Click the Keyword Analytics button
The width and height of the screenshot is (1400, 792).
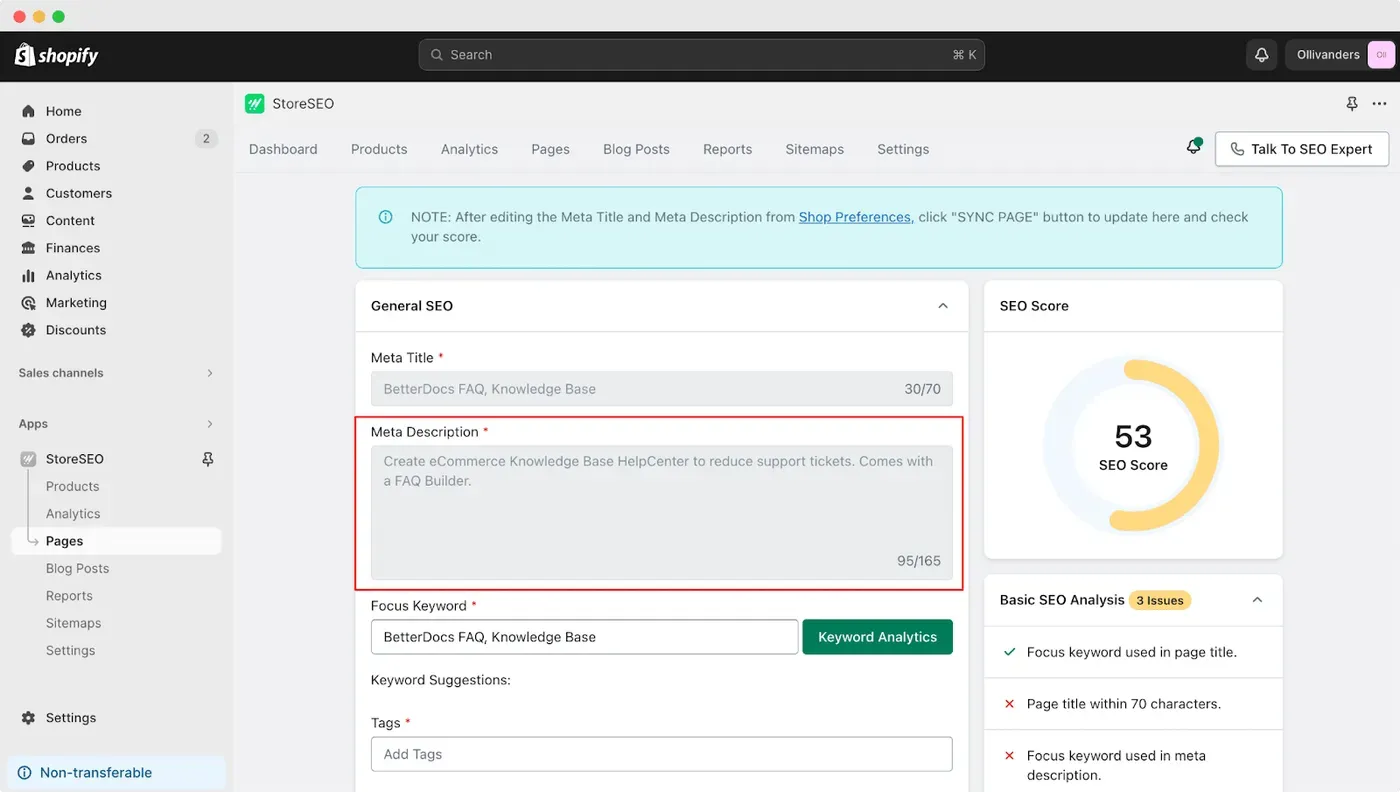tap(877, 637)
